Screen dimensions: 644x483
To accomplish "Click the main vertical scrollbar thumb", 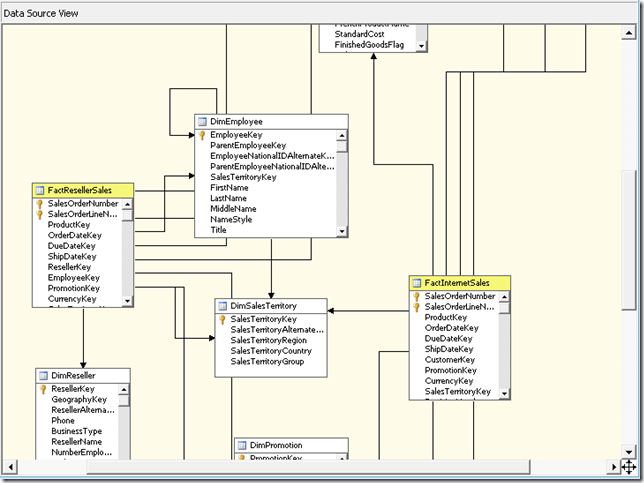I will coord(629,240).
